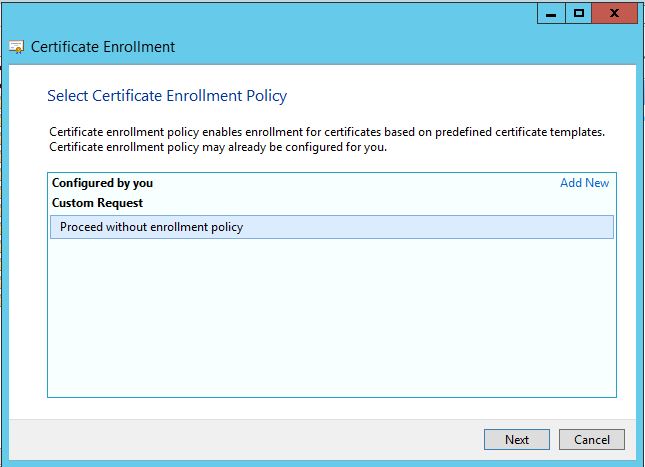Screen dimensions: 645x467
Task: Close the Certificate Enrollment dialog
Action: [614, 12]
